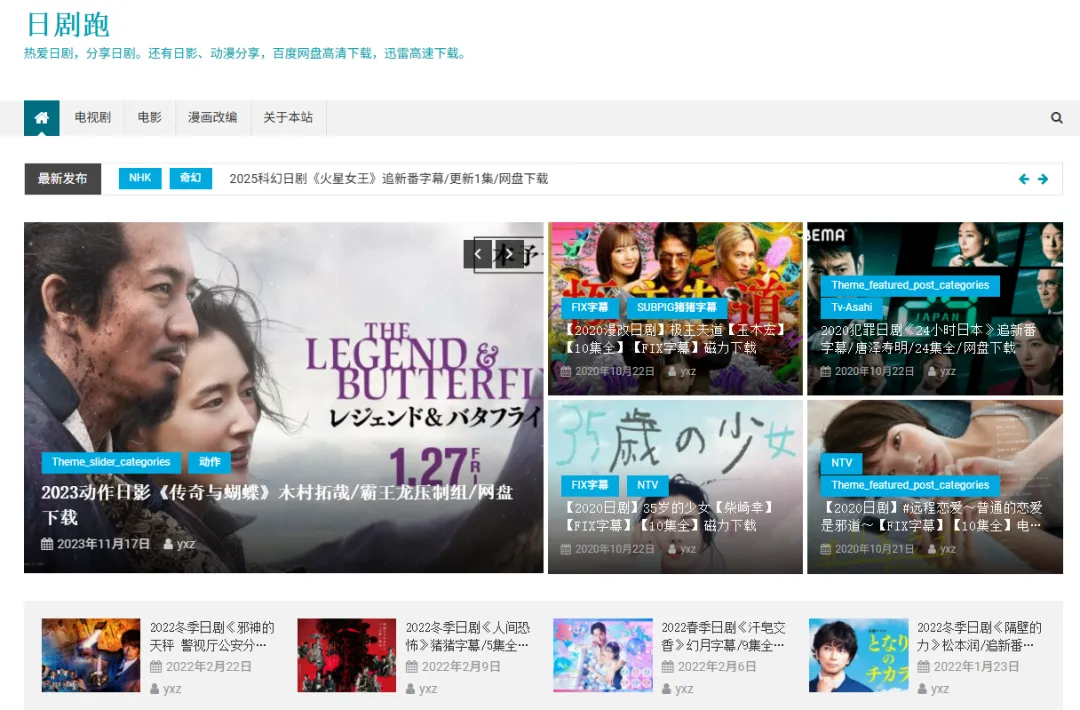Click 人间恐怖 post thumbnail

click(346, 655)
